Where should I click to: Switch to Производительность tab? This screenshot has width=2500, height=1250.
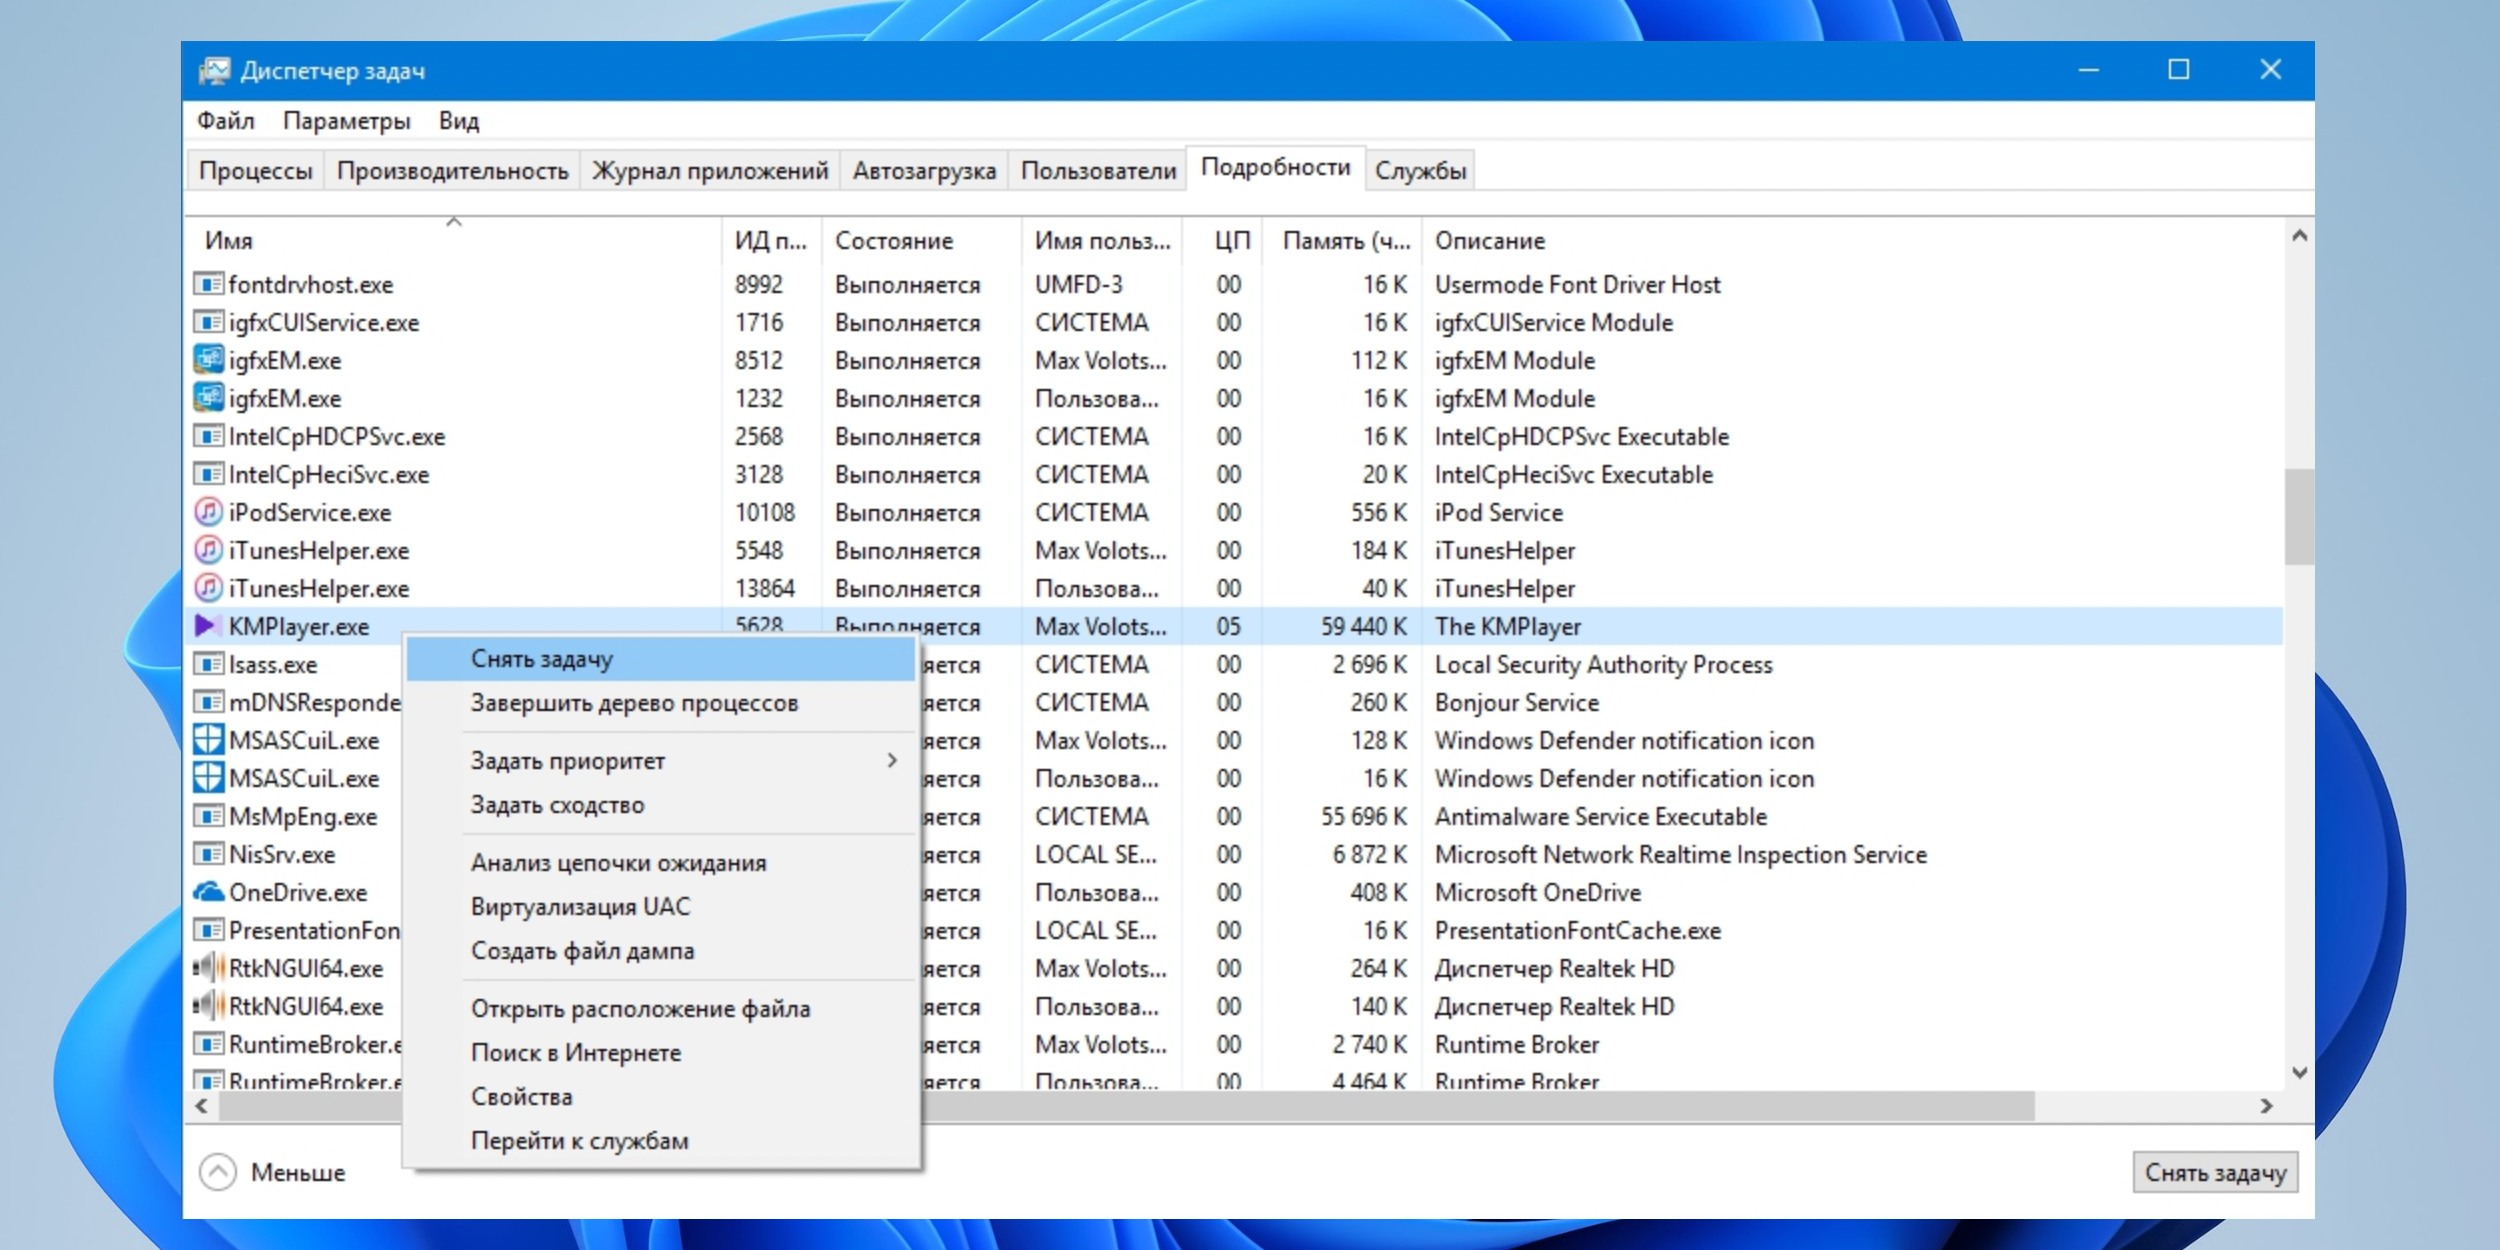450,171
